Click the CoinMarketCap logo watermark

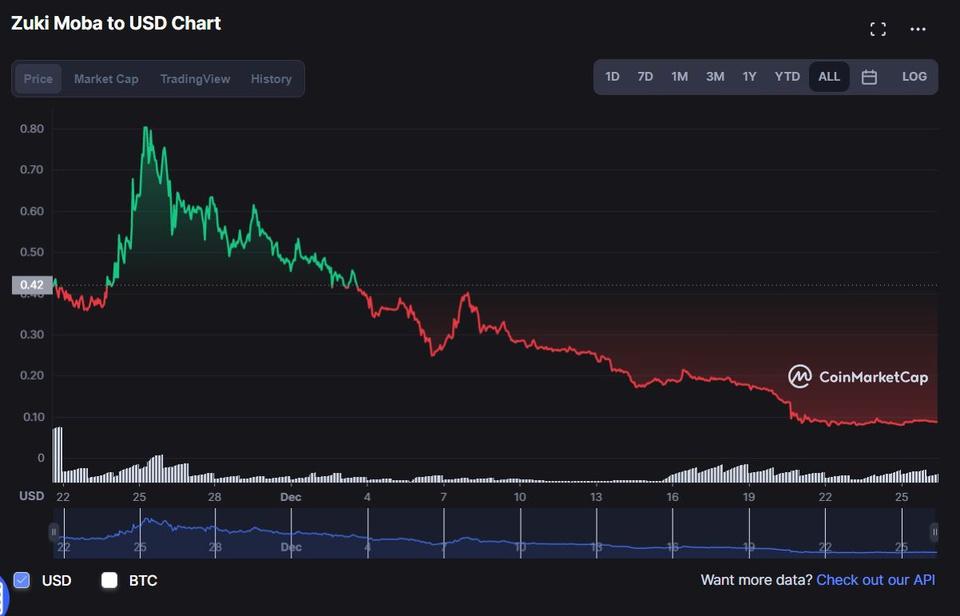(x=858, y=377)
